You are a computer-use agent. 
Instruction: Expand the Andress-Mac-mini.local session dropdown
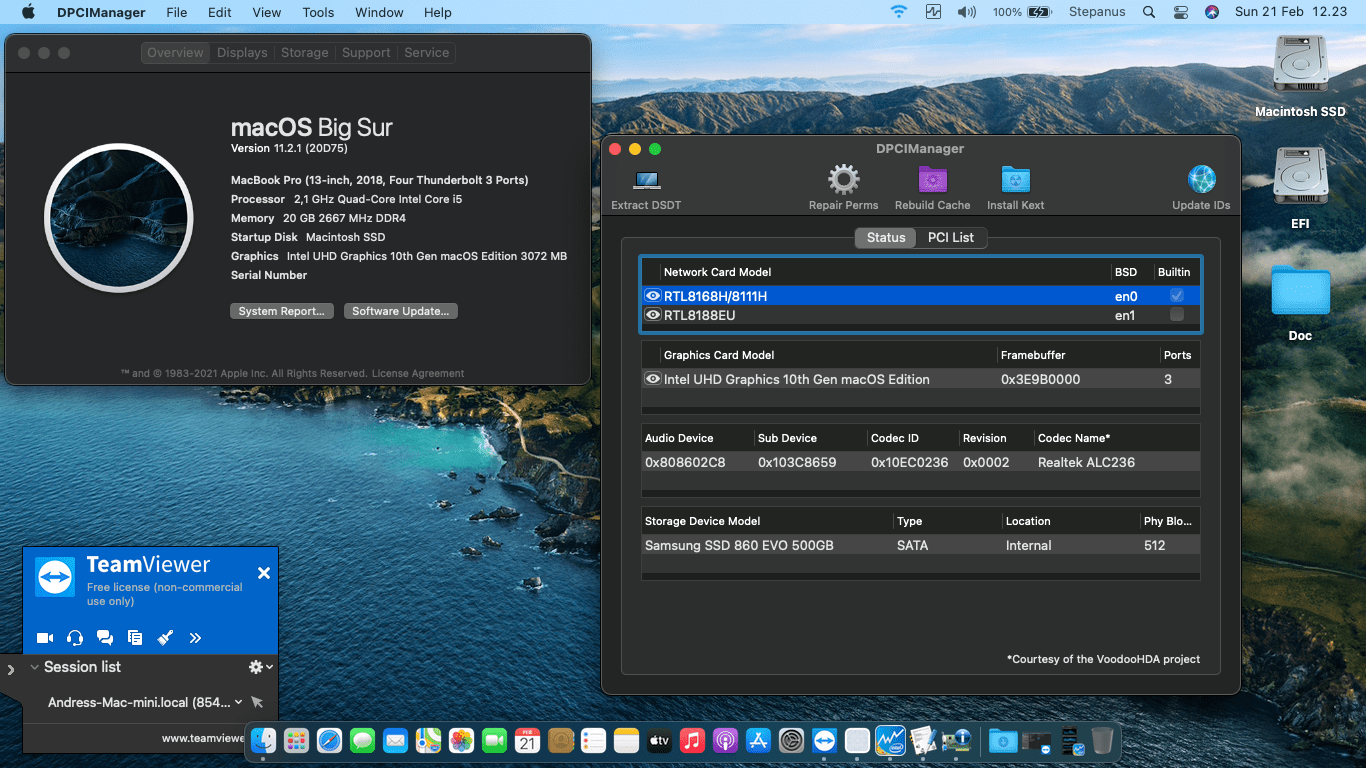click(x=238, y=702)
